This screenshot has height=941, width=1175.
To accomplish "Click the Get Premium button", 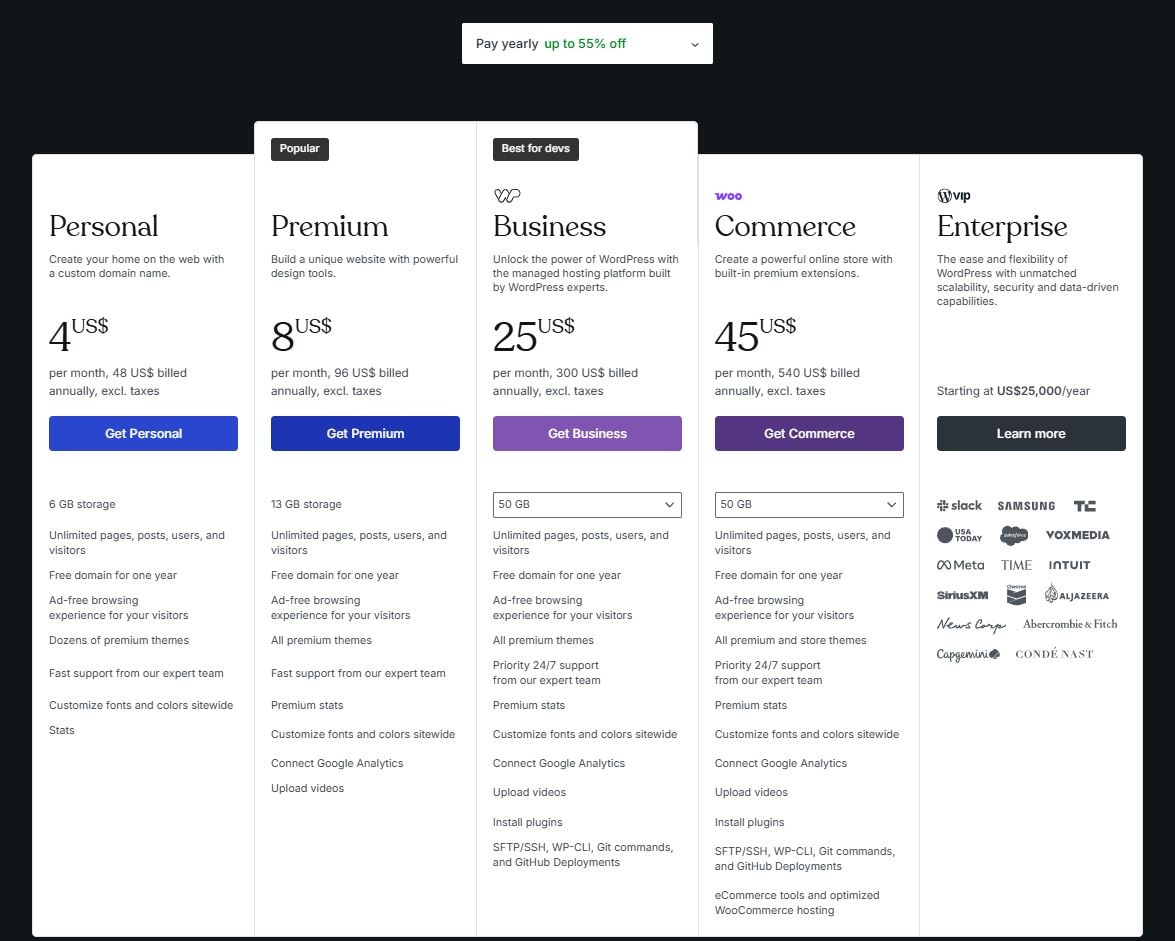I will (365, 434).
